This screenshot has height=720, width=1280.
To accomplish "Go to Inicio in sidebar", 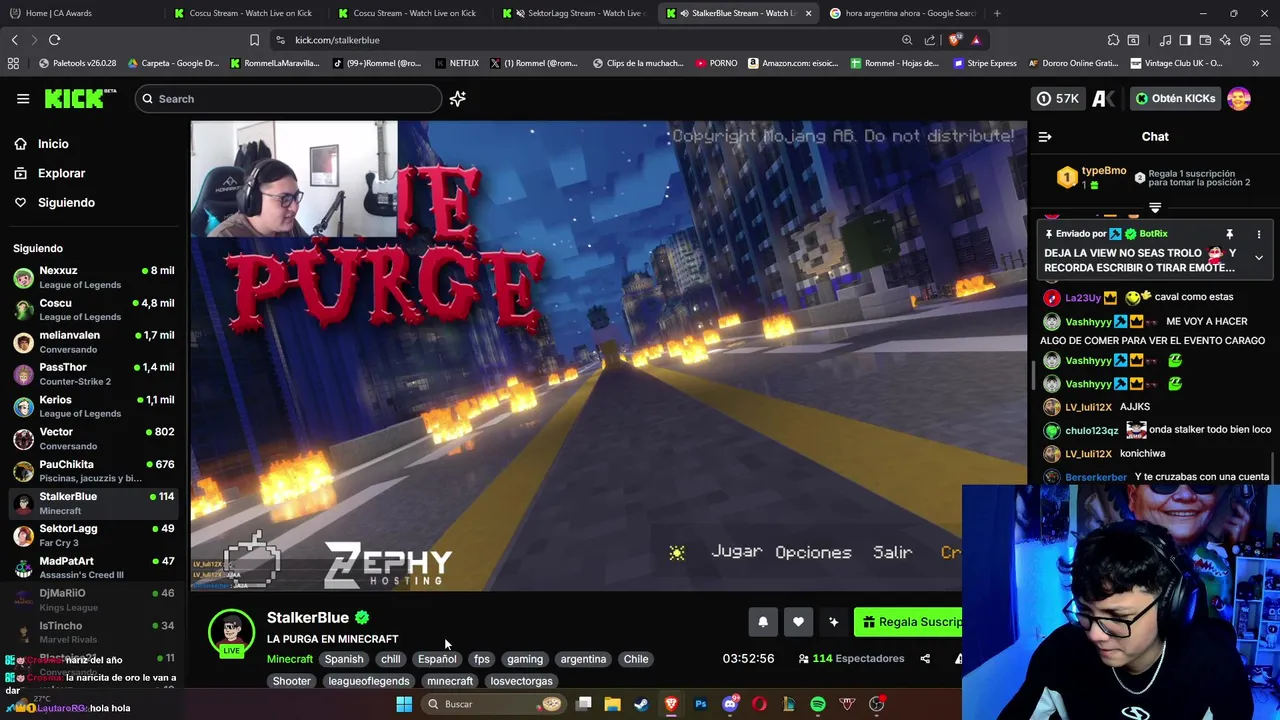I will click(53, 144).
